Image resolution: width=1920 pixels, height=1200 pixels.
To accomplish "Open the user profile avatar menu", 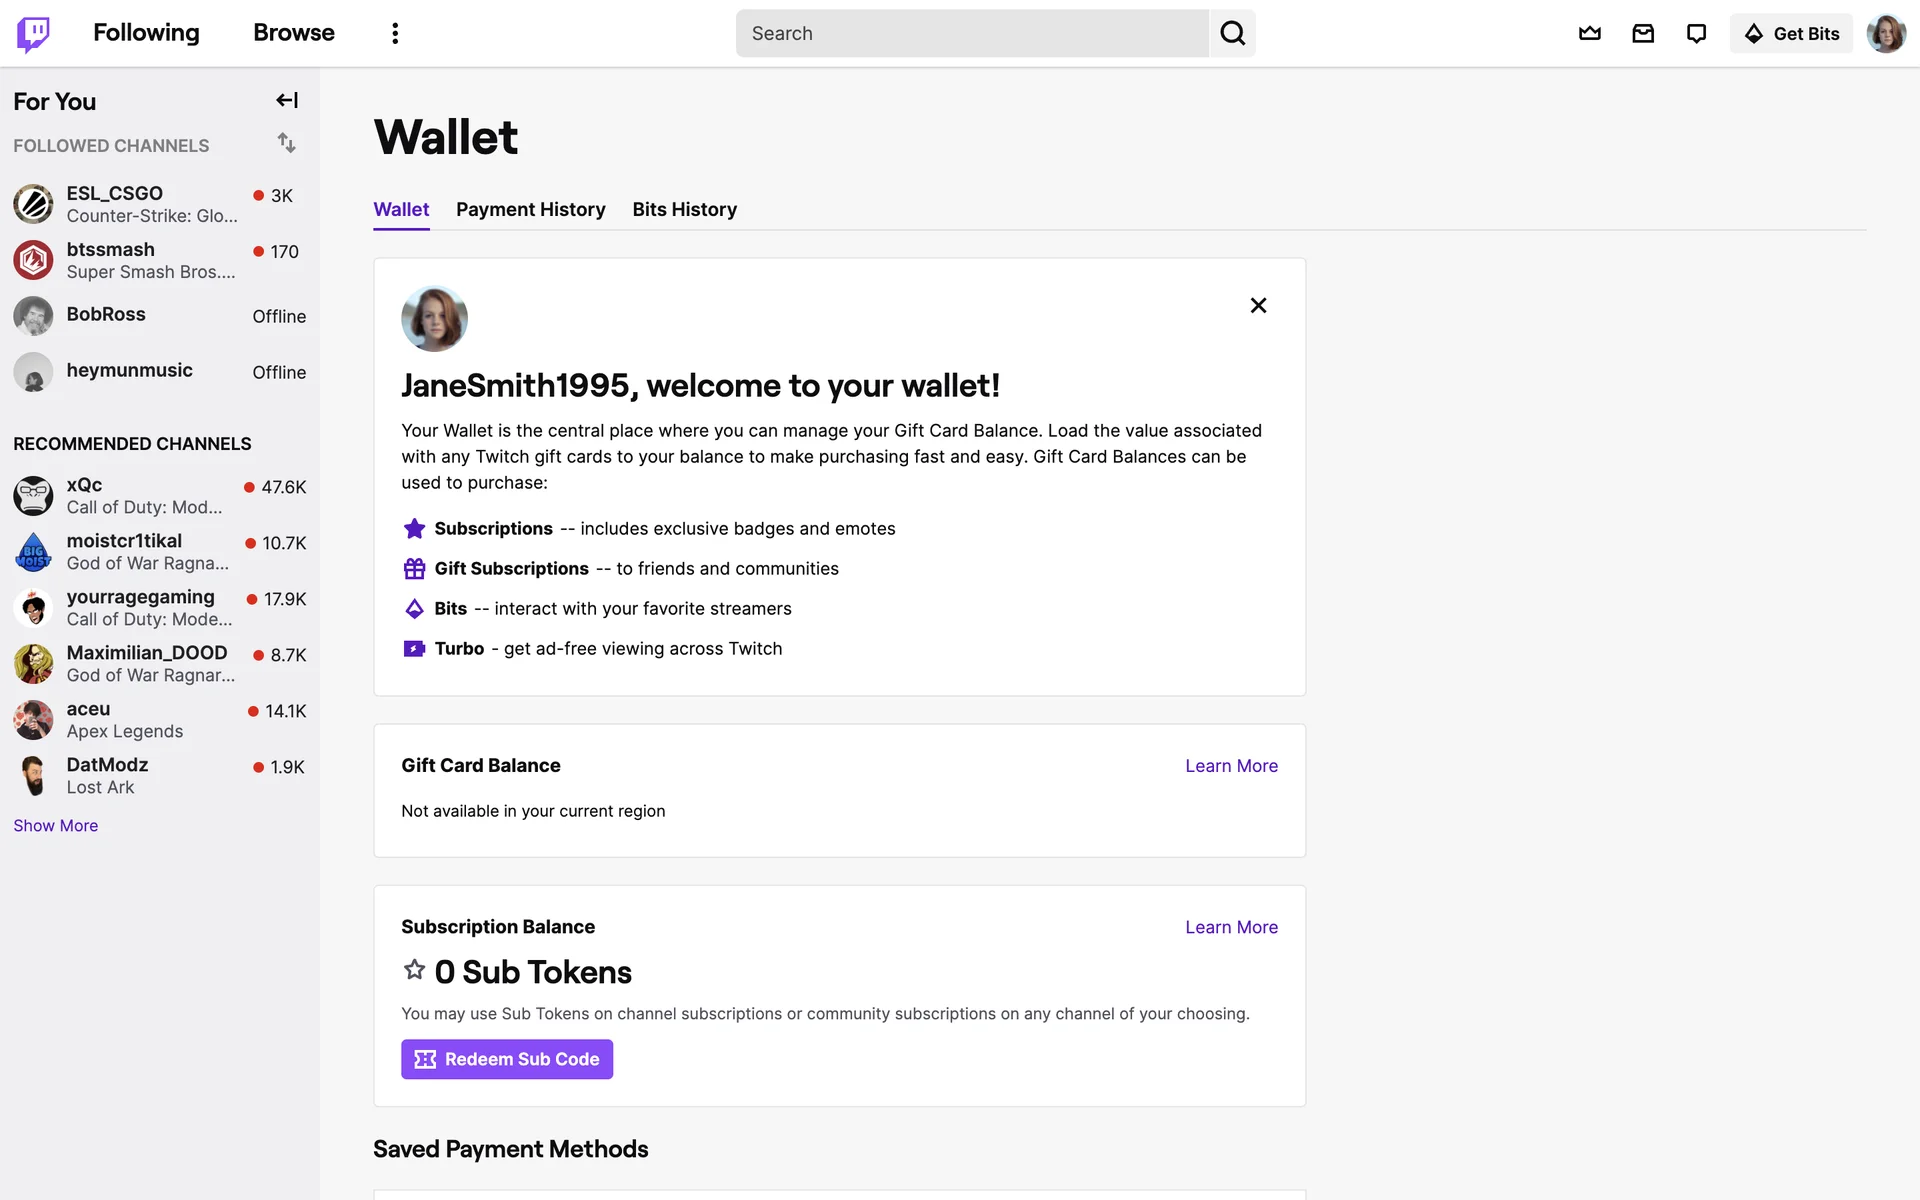I will [x=1886, y=34].
